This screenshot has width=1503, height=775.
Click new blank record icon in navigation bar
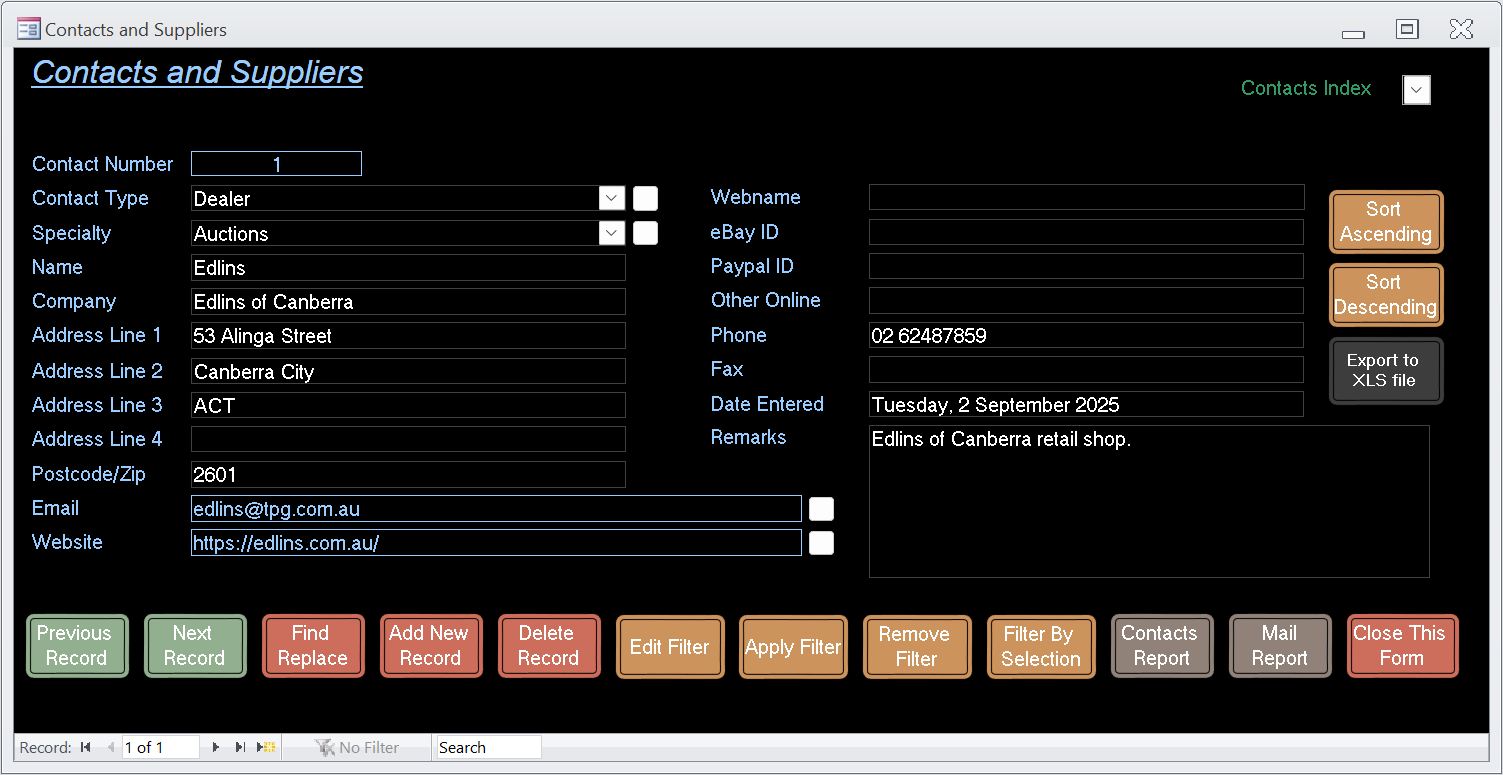point(266,747)
